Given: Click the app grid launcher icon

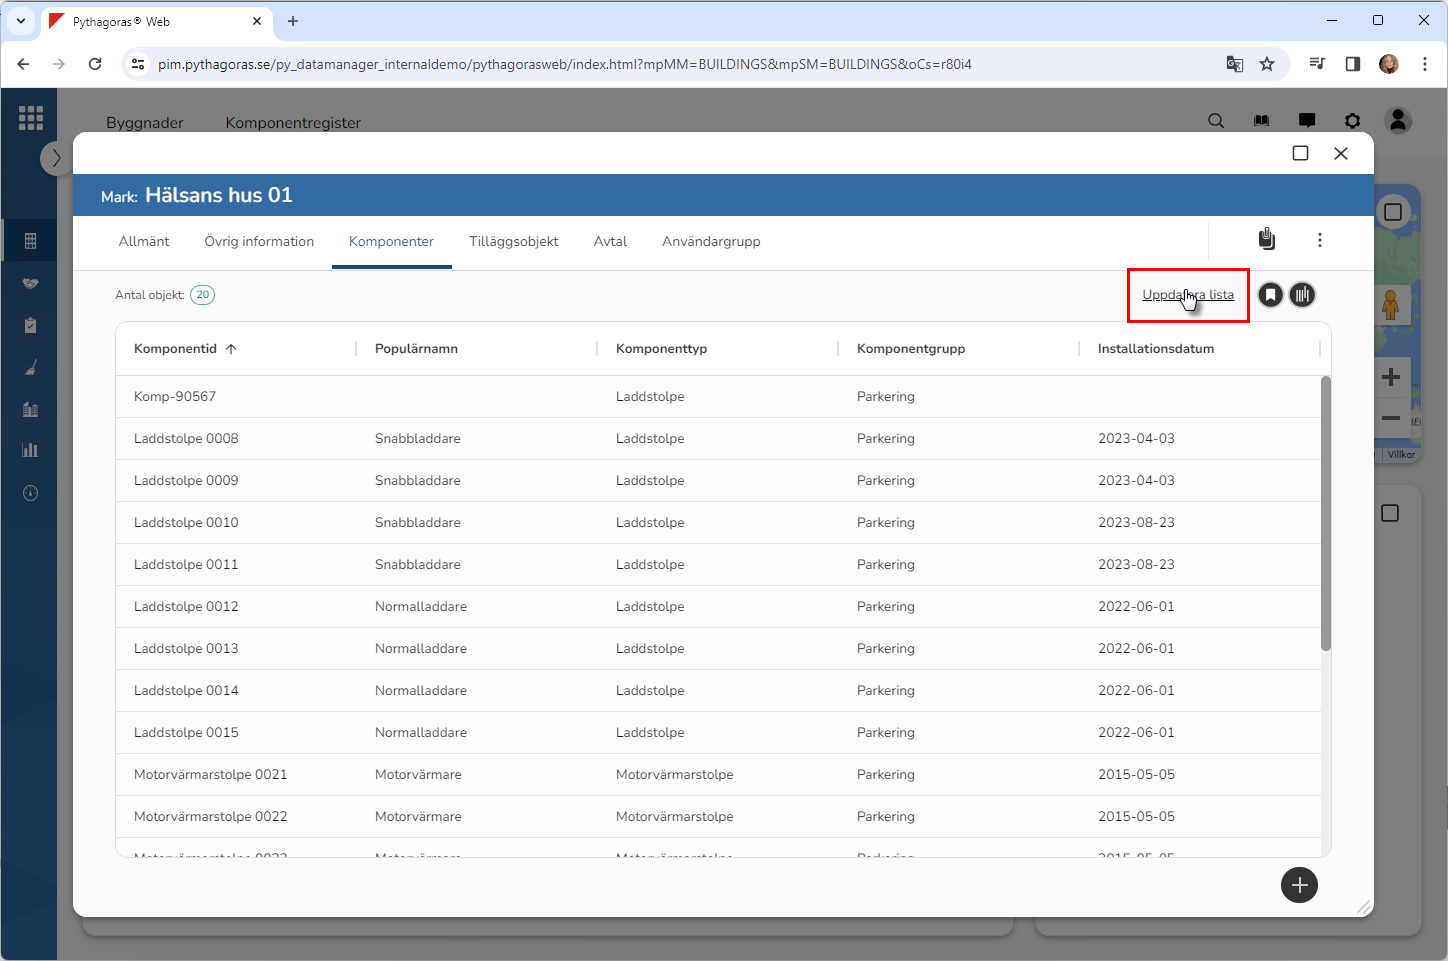Looking at the screenshot, I should pos(30,118).
